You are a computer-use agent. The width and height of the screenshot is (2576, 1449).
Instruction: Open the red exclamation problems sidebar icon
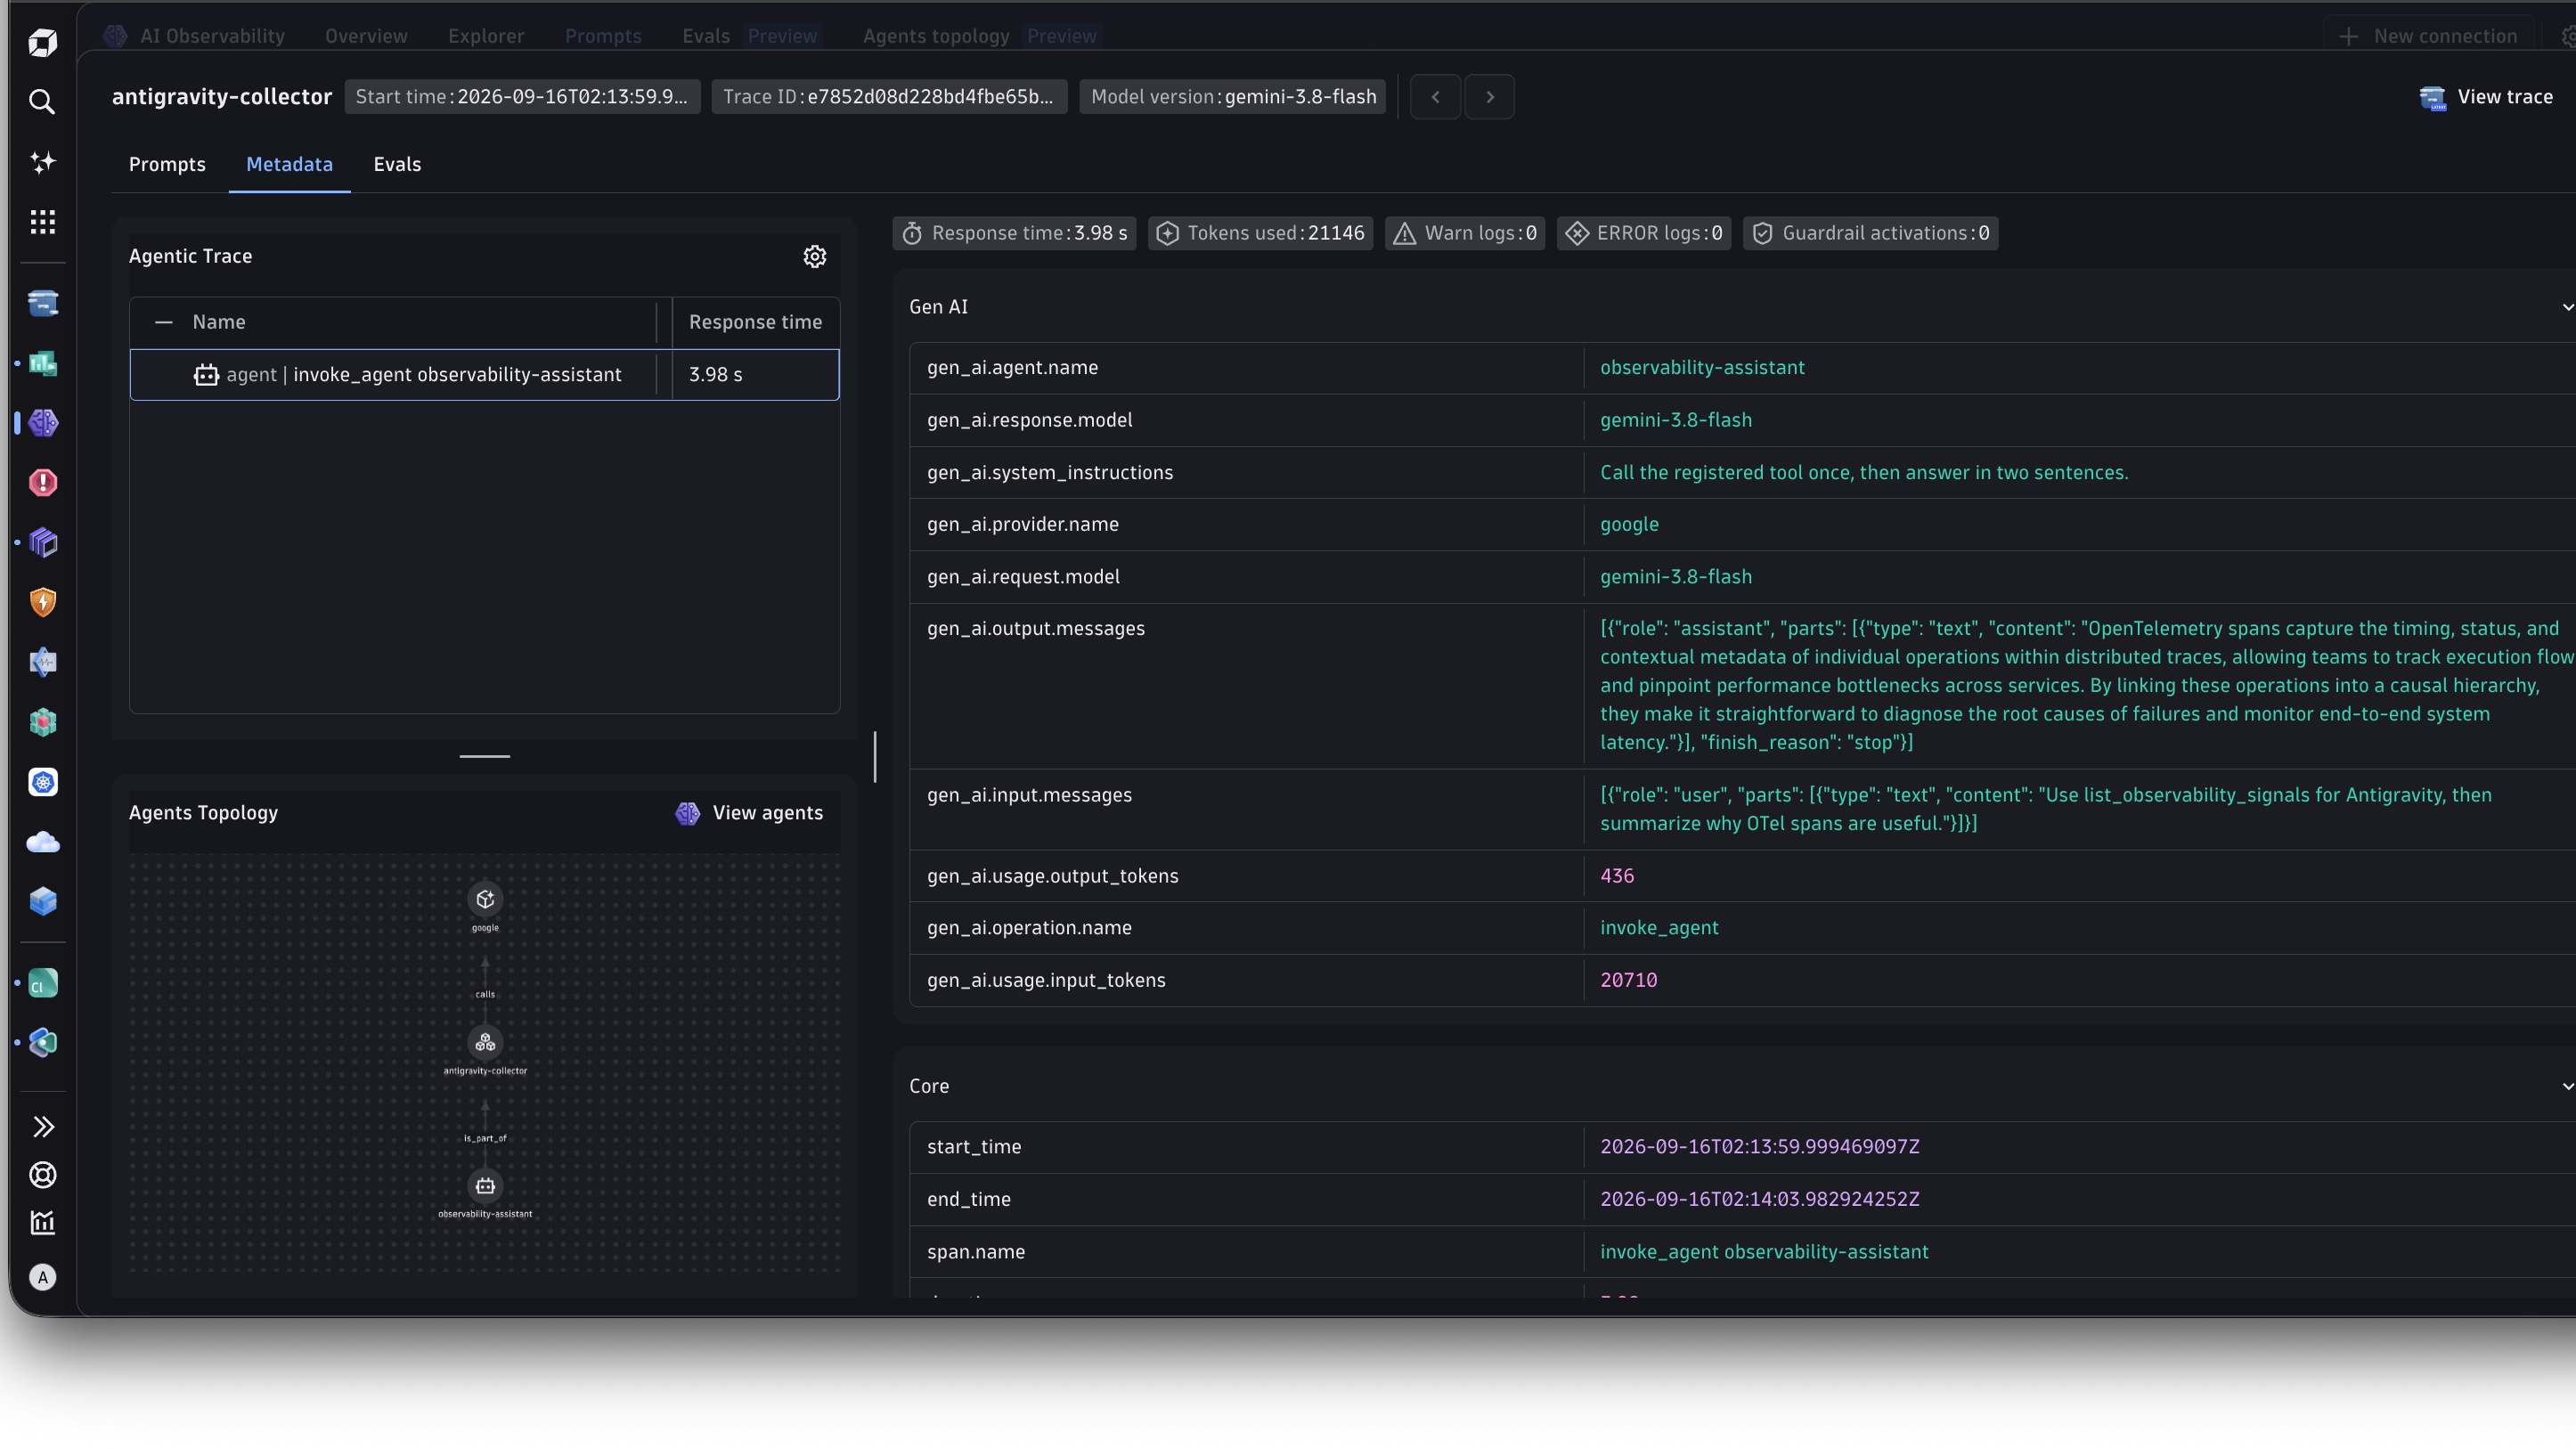coord(42,483)
